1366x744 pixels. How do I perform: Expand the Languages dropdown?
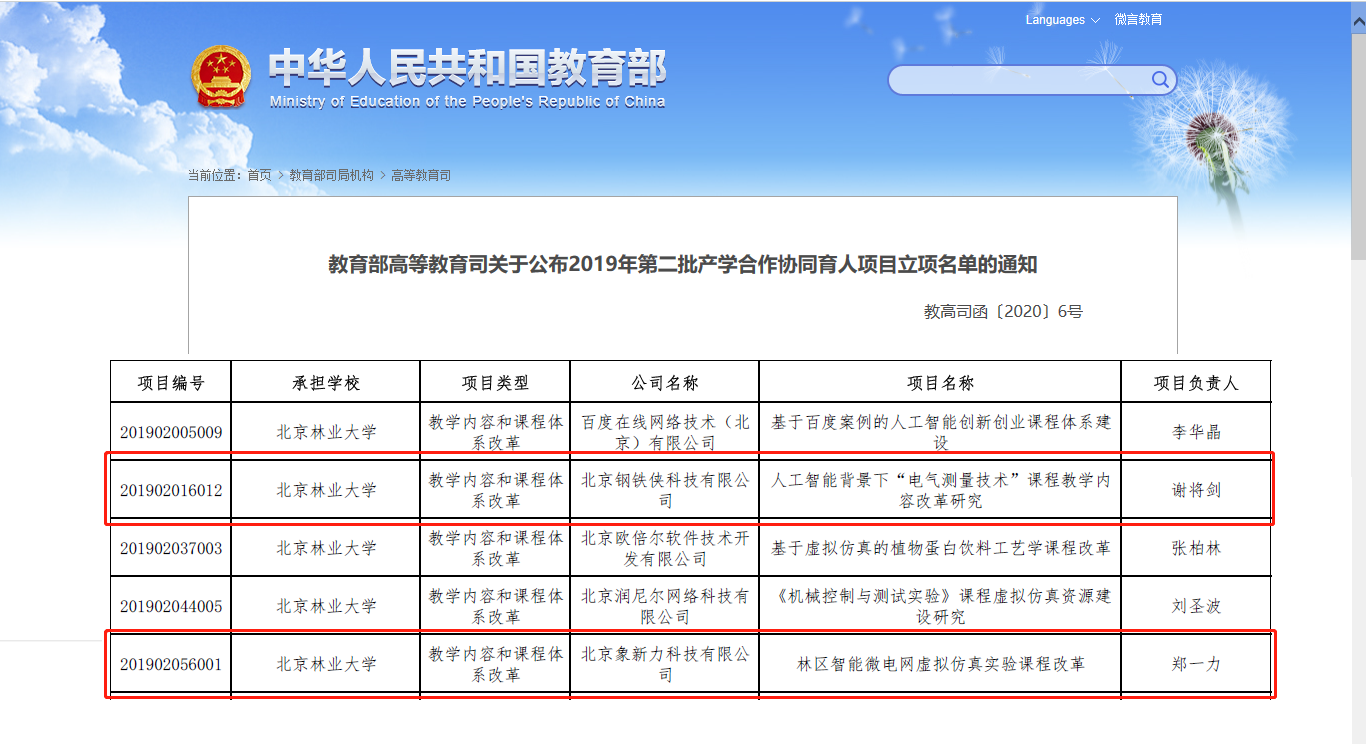(x=1062, y=20)
